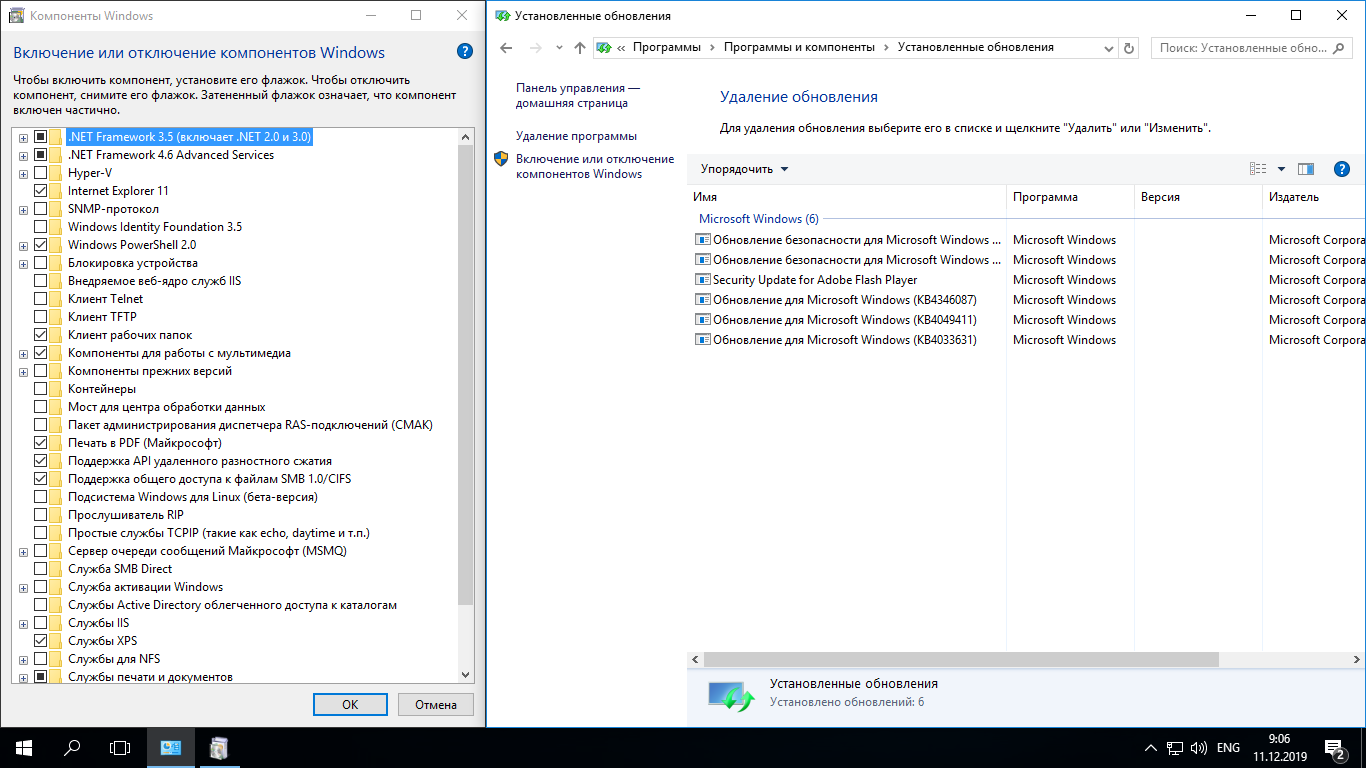Click in the search installed updates field

pos(1245,48)
